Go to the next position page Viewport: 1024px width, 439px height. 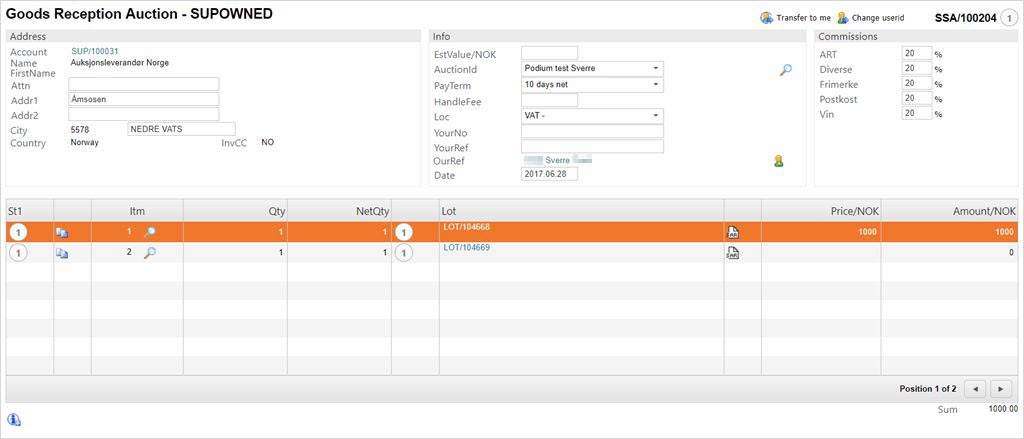(1001, 388)
